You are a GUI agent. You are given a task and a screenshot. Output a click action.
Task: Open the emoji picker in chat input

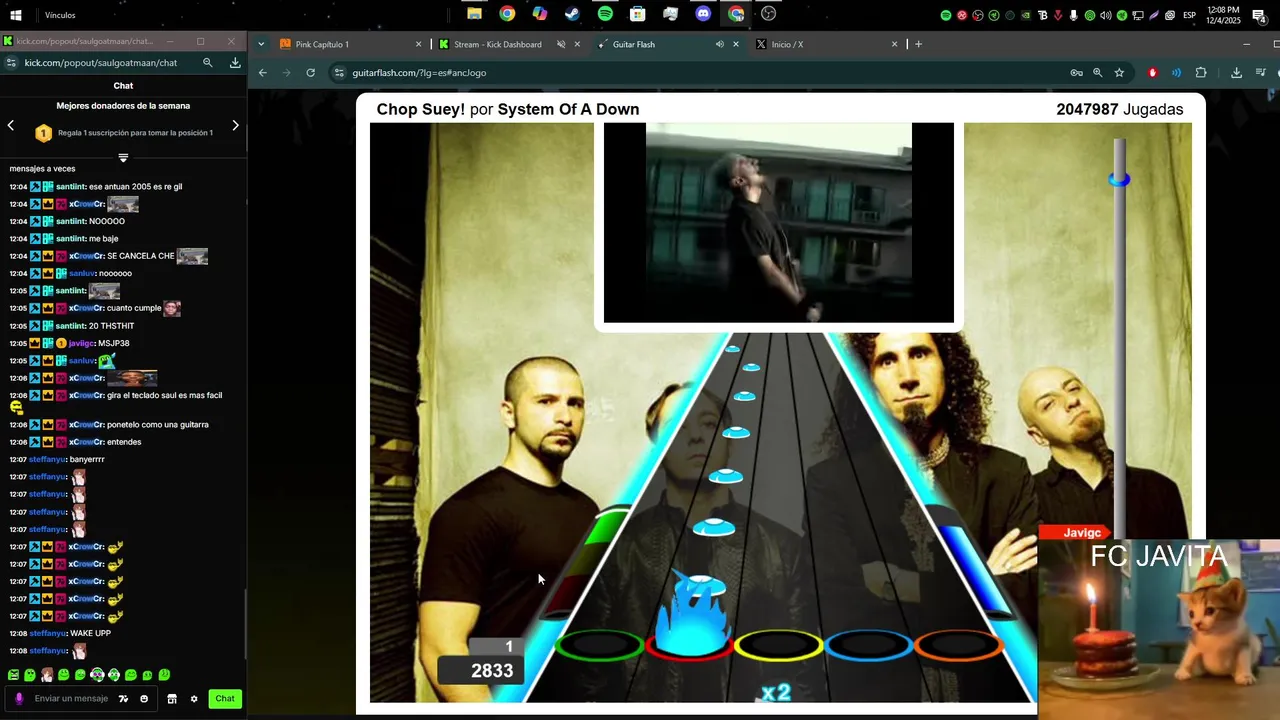click(x=144, y=699)
